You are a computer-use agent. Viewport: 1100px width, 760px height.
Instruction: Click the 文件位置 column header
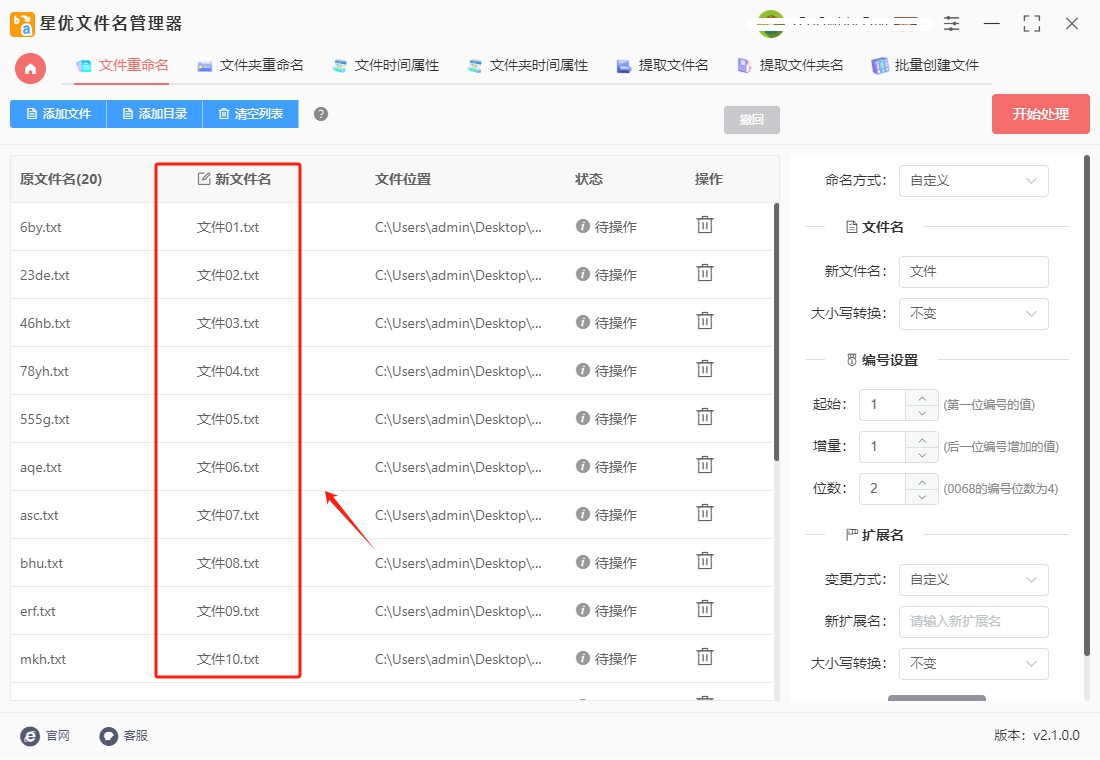(x=403, y=179)
